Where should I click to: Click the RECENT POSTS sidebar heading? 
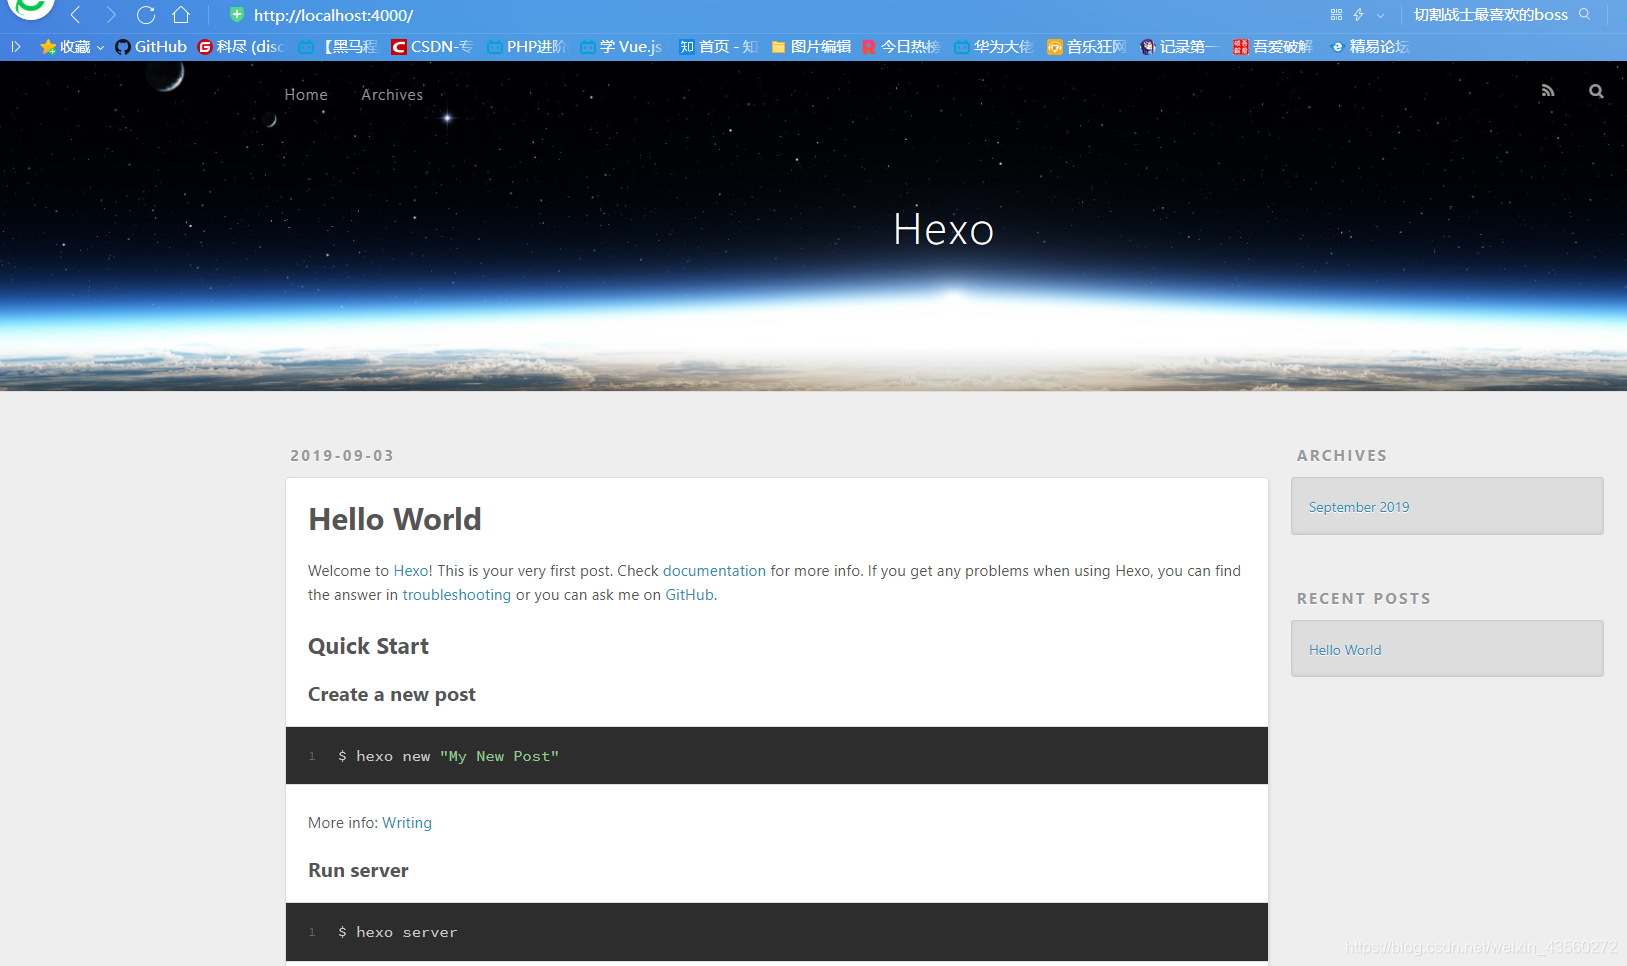click(1364, 598)
